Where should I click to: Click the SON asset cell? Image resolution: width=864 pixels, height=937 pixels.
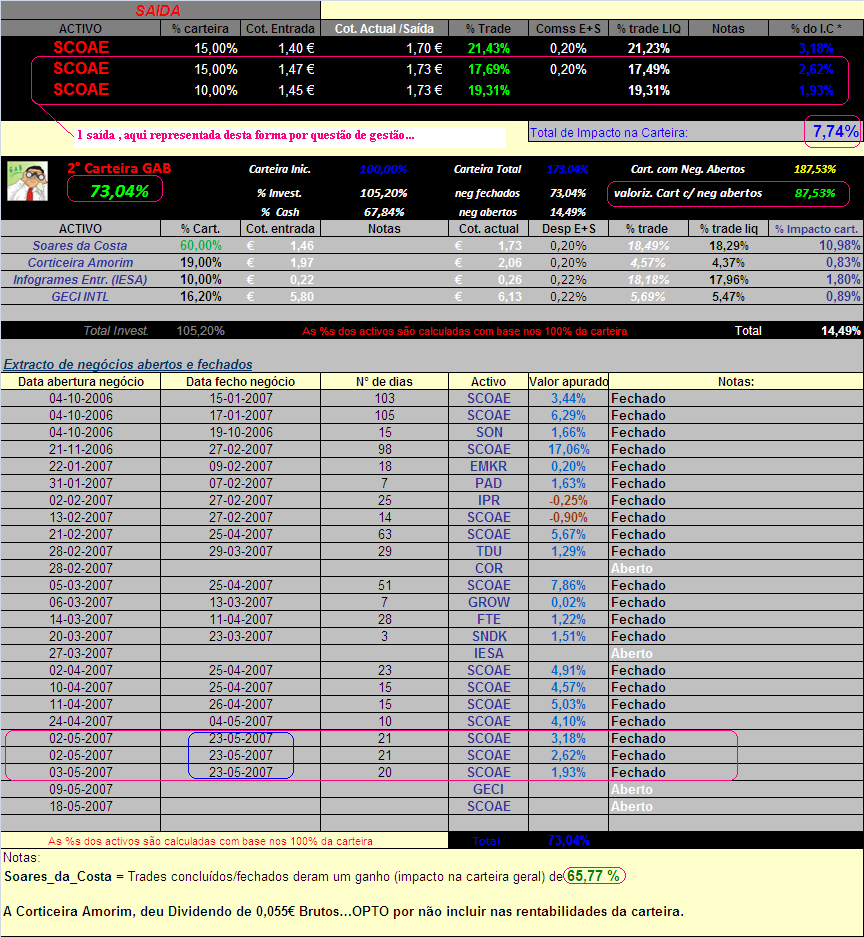(x=489, y=433)
